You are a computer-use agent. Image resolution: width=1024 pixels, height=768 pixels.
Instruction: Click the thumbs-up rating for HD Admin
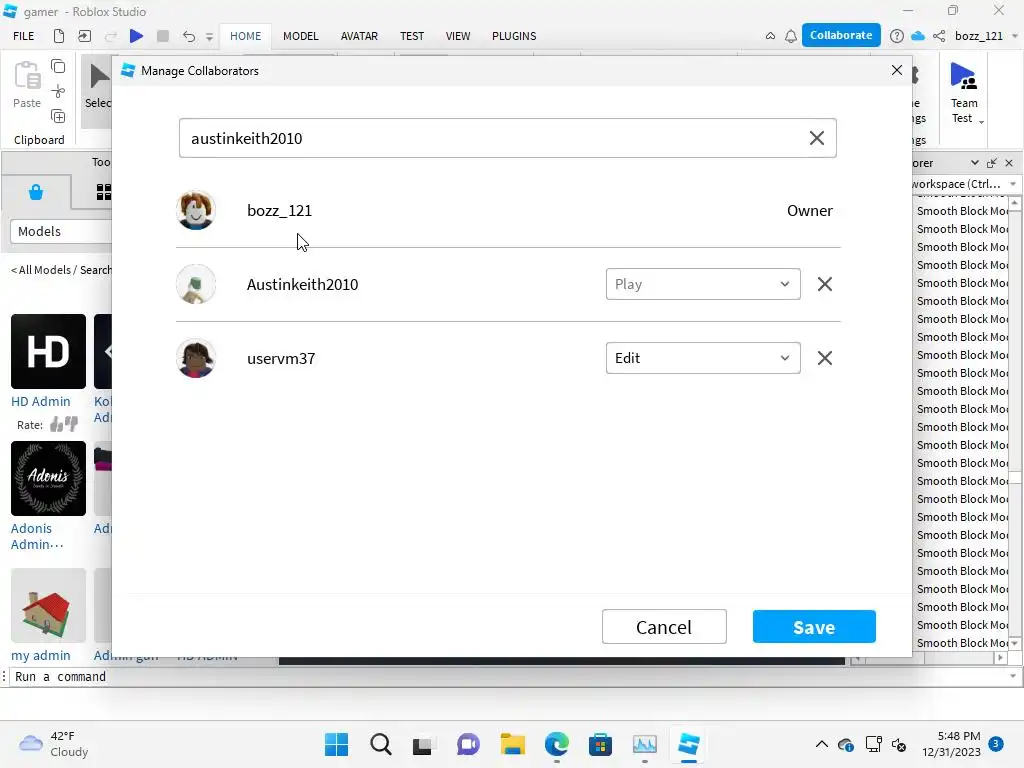tap(56, 425)
